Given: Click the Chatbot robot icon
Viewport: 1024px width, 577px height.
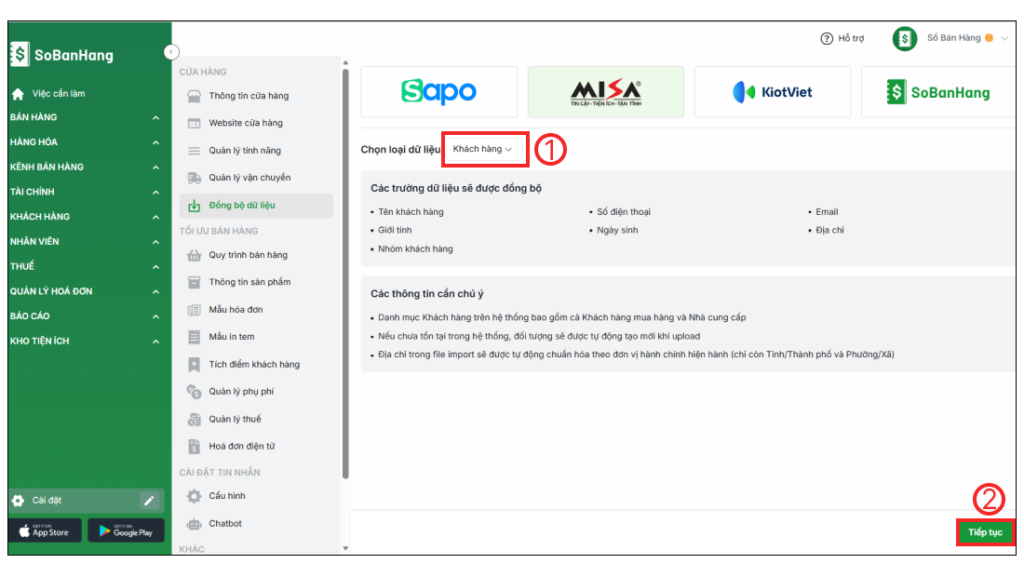Looking at the screenshot, I should tap(194, 524).
